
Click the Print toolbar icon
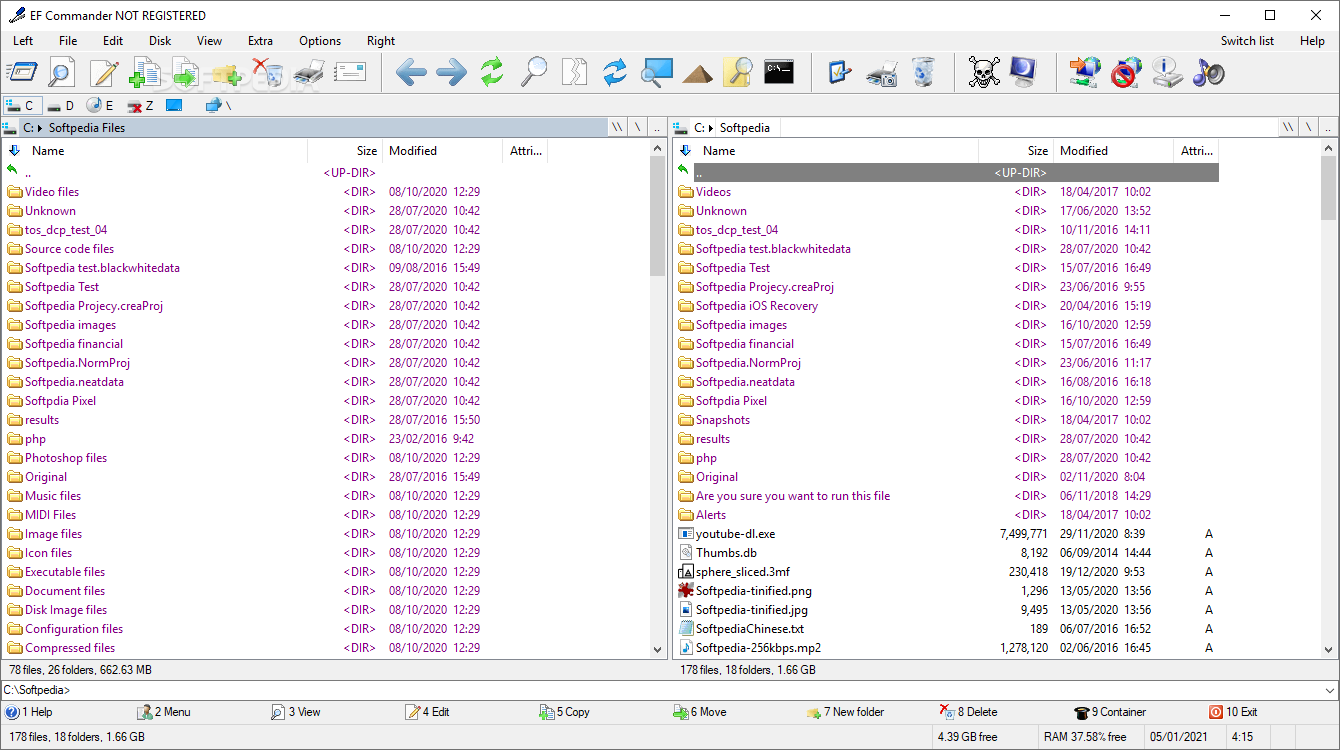(309, 72)
